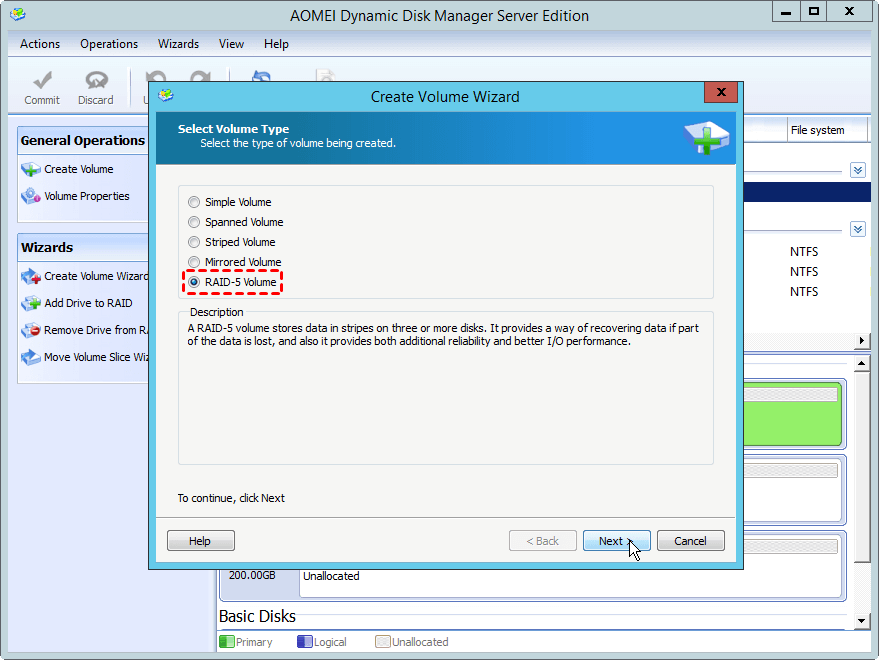Open the Volume Properties icon
Viewport: 879px width, 660px height.
(31, 196)
